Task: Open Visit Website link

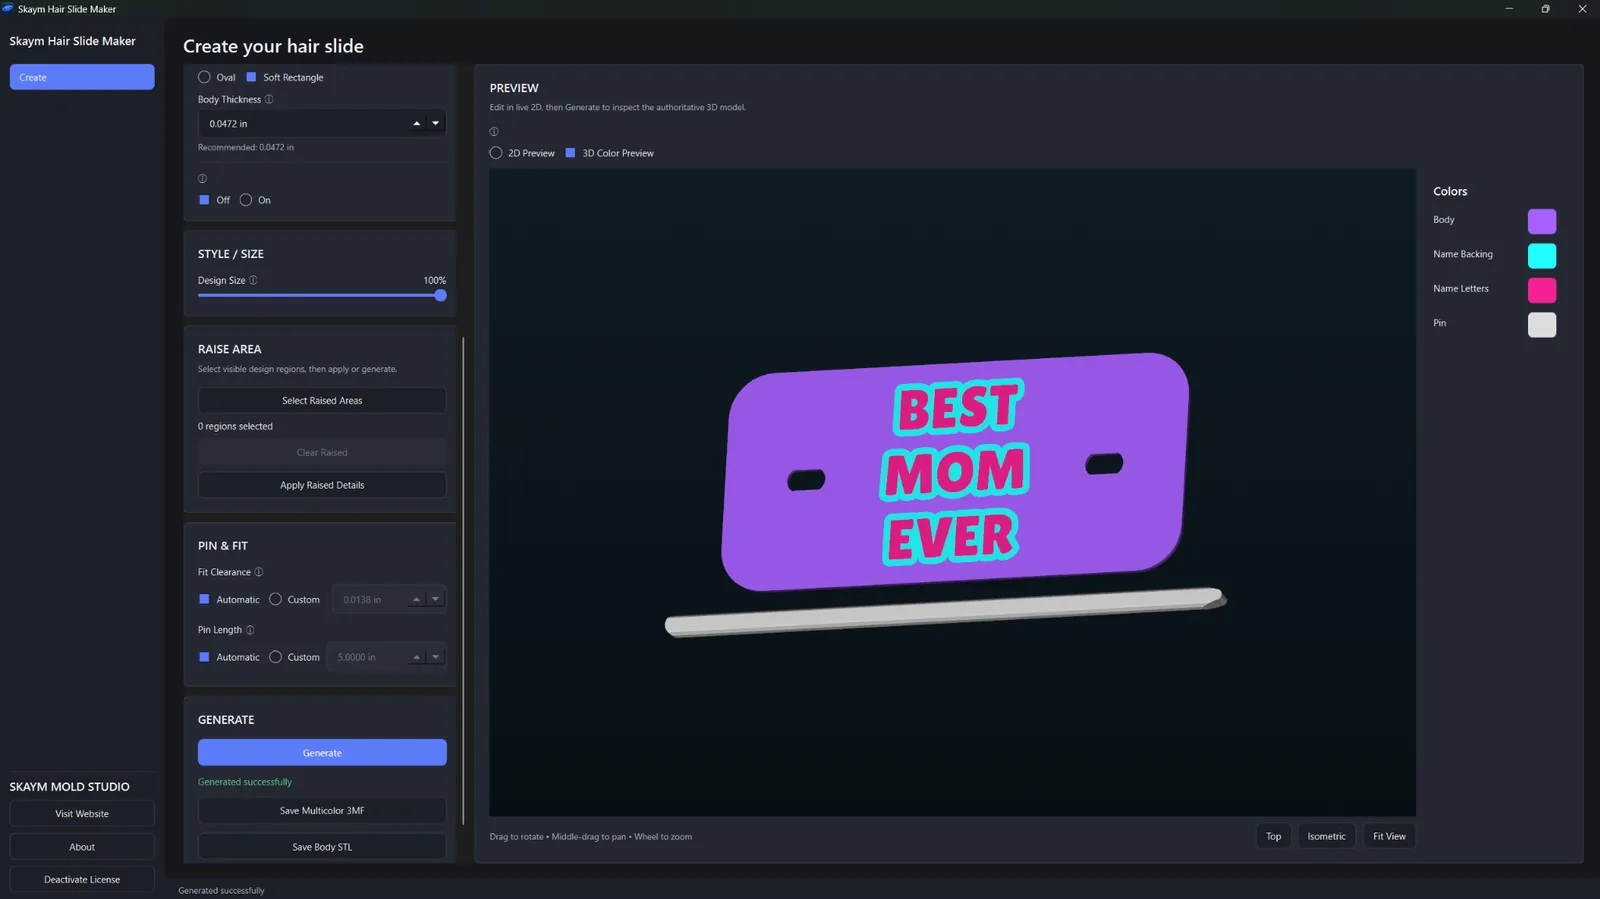Action: tap(82, 814)
